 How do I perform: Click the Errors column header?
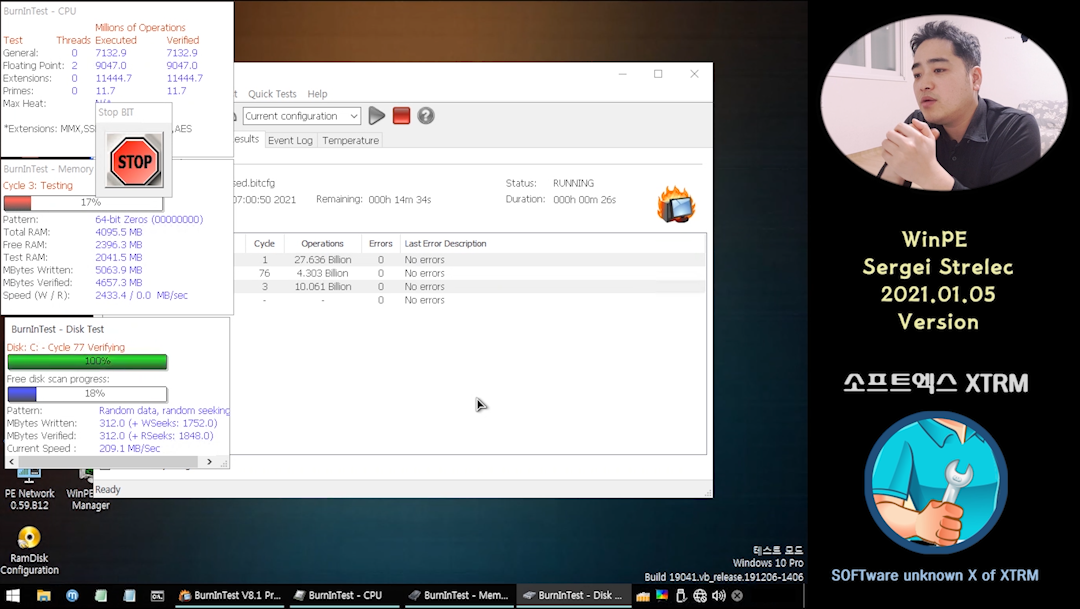[380, 243]
